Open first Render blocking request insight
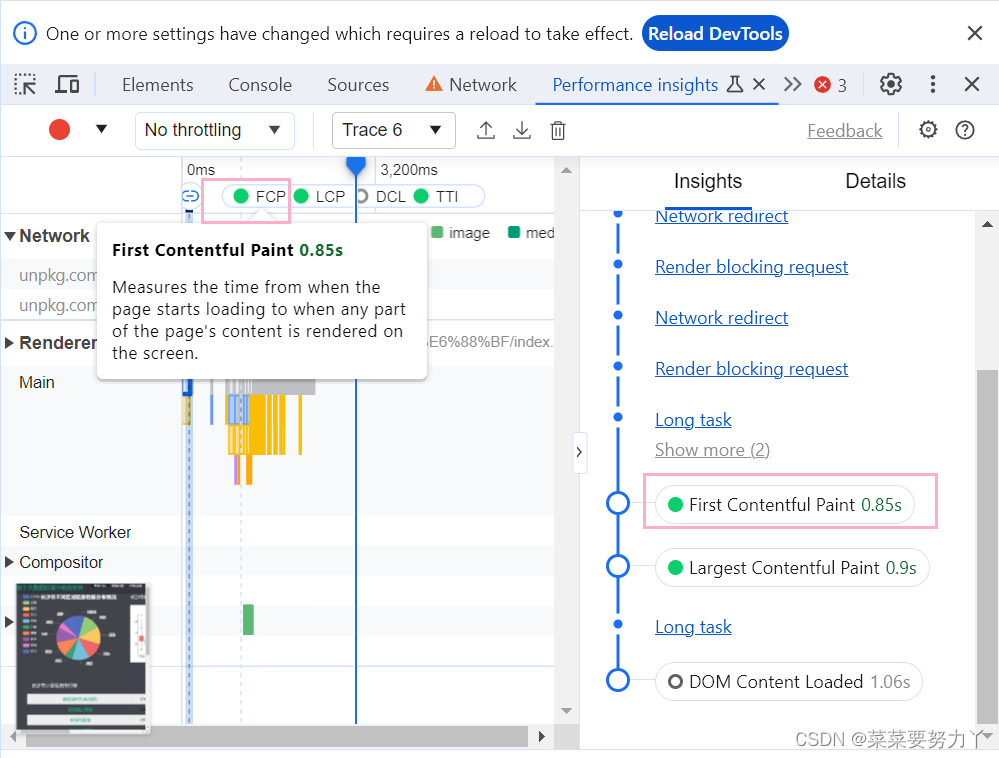Screen dimensions: 999x758 pos(751,266)
